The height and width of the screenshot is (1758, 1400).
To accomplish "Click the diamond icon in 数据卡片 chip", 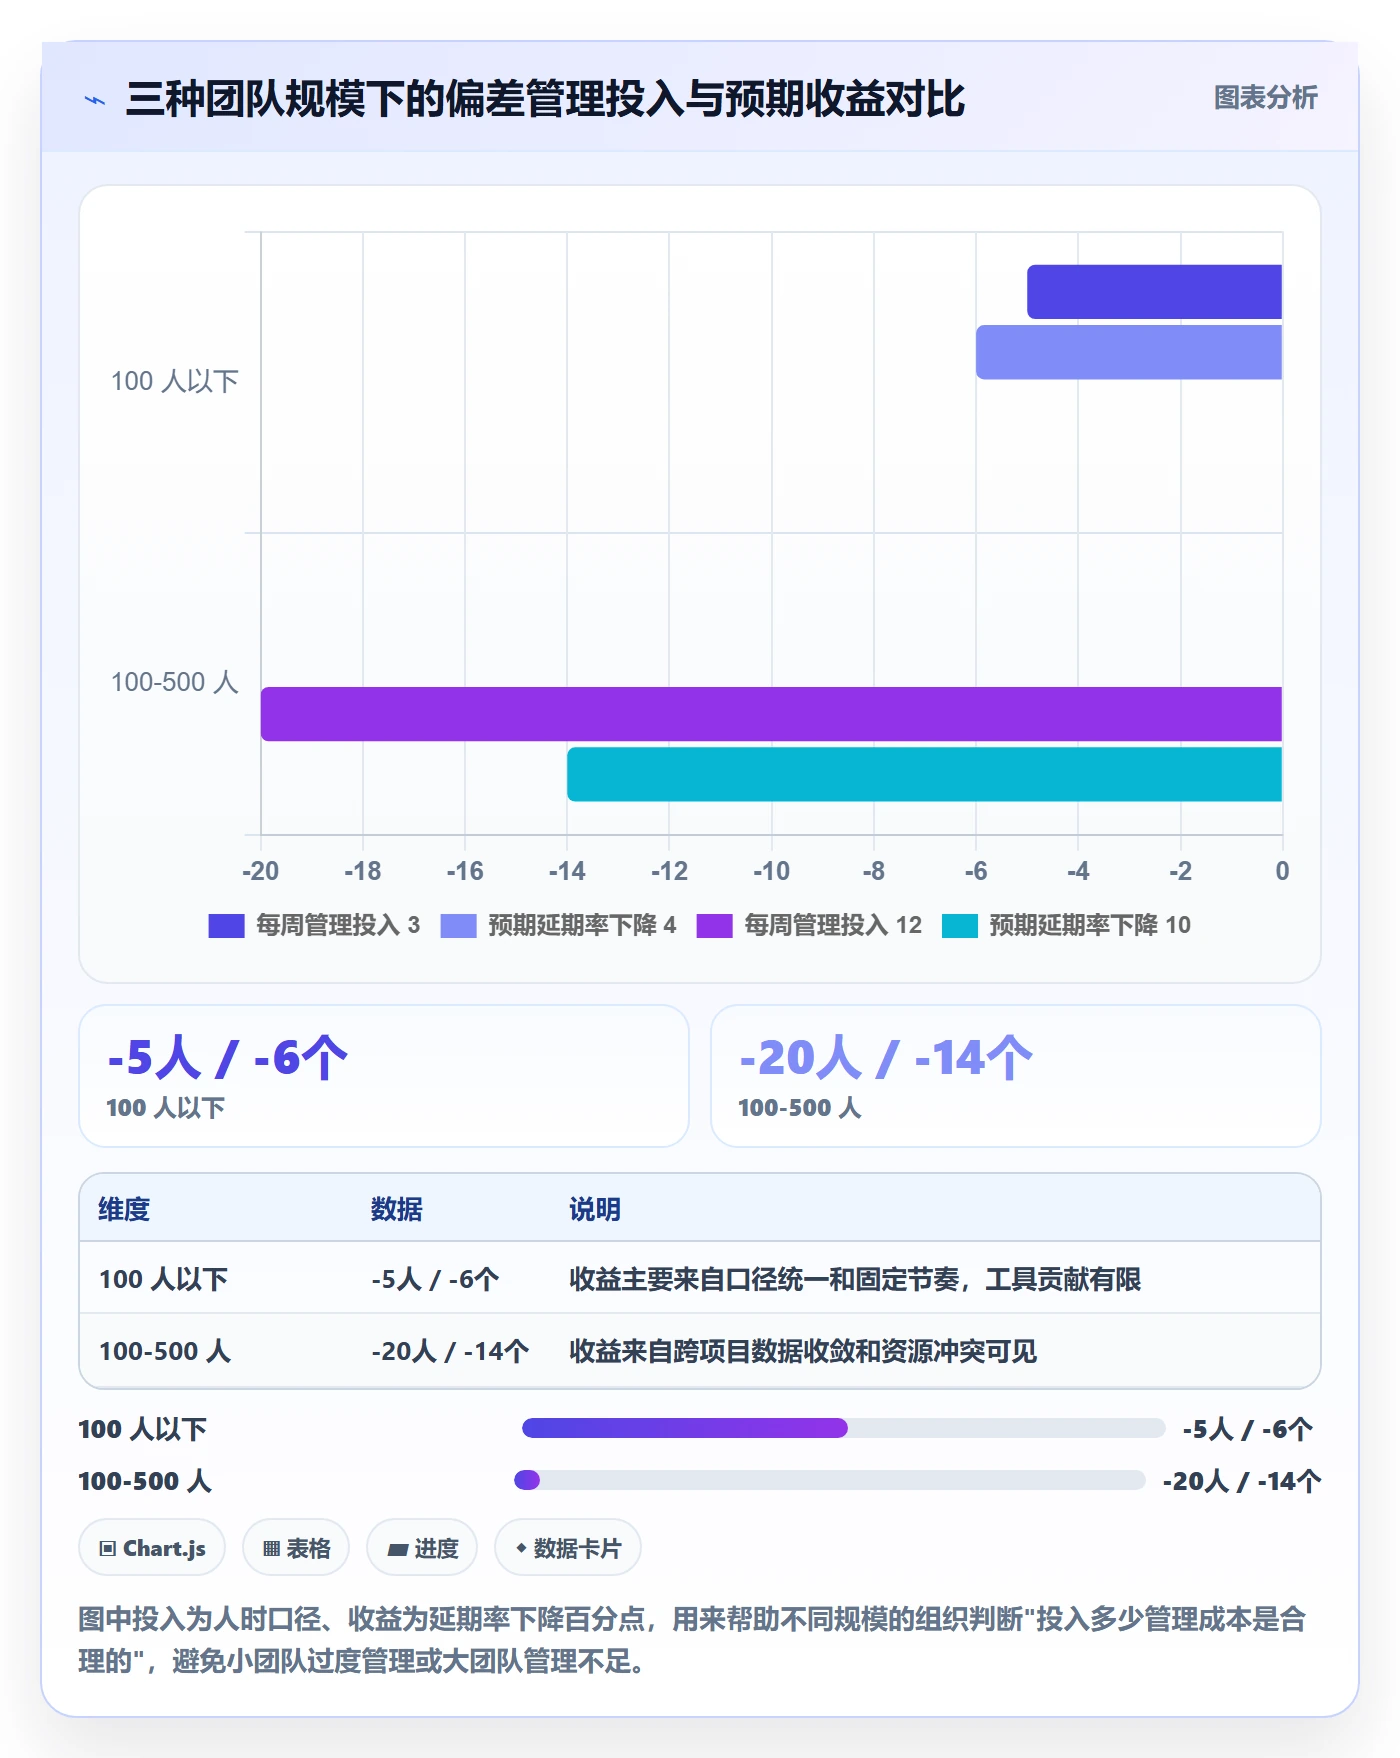I will pyautogui.click(x=521, y=1548).
